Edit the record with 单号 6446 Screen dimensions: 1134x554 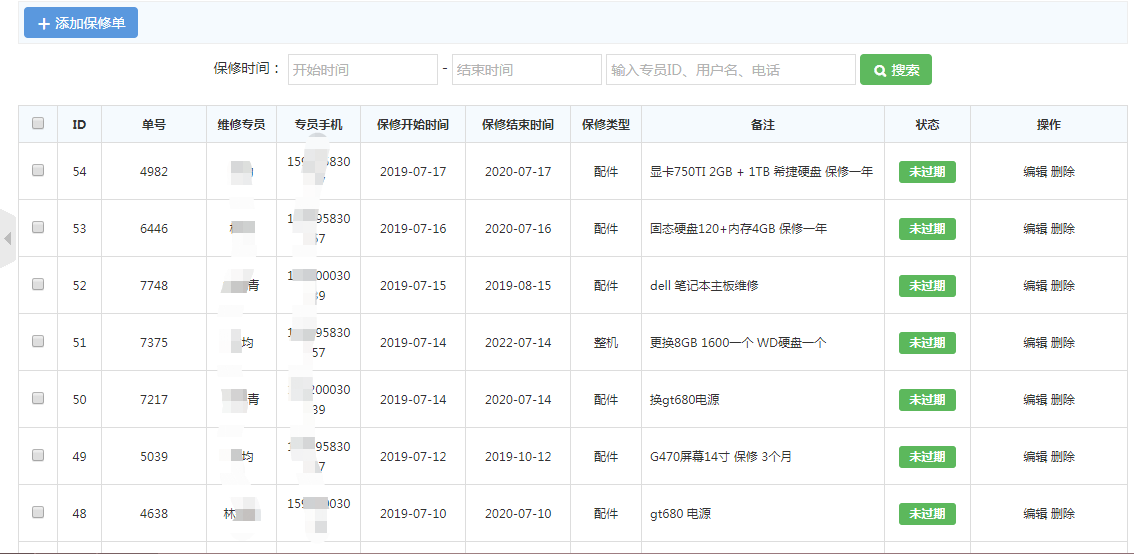[x=1035, y=229]
